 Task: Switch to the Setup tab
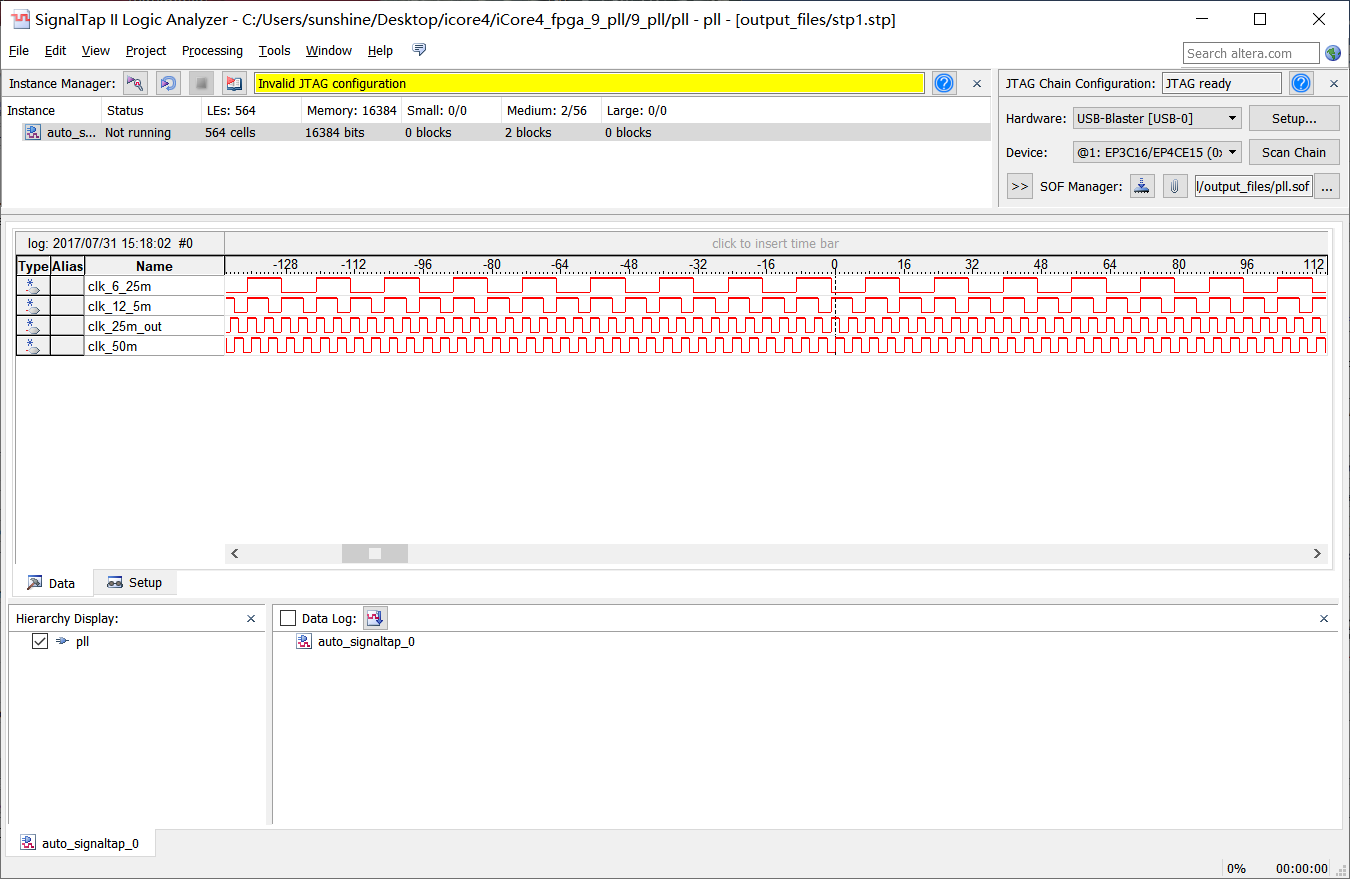coord(135,583)
